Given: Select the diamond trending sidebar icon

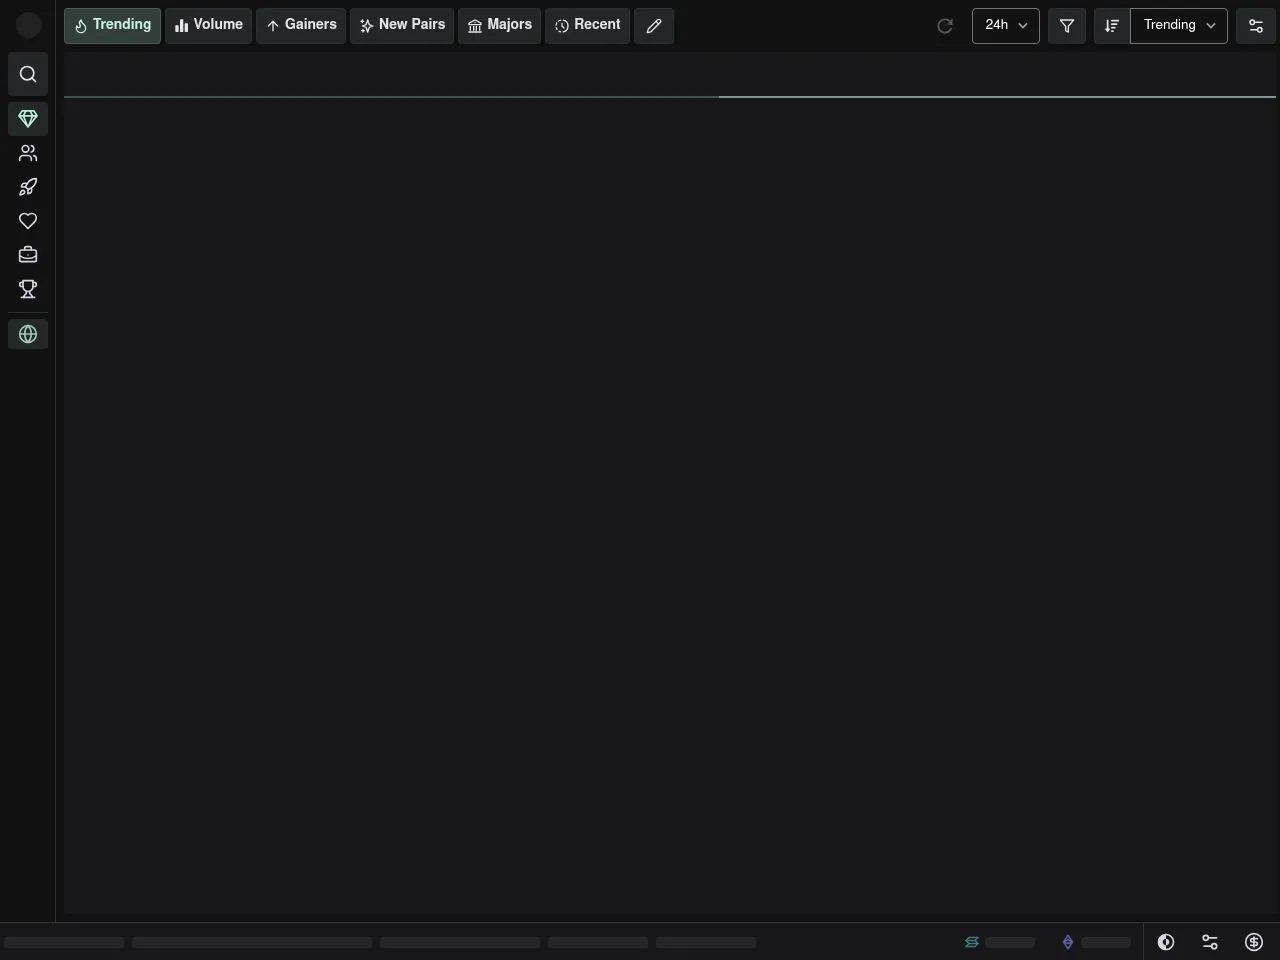Looking at the screenshot, I should click(x=27, y=118).
